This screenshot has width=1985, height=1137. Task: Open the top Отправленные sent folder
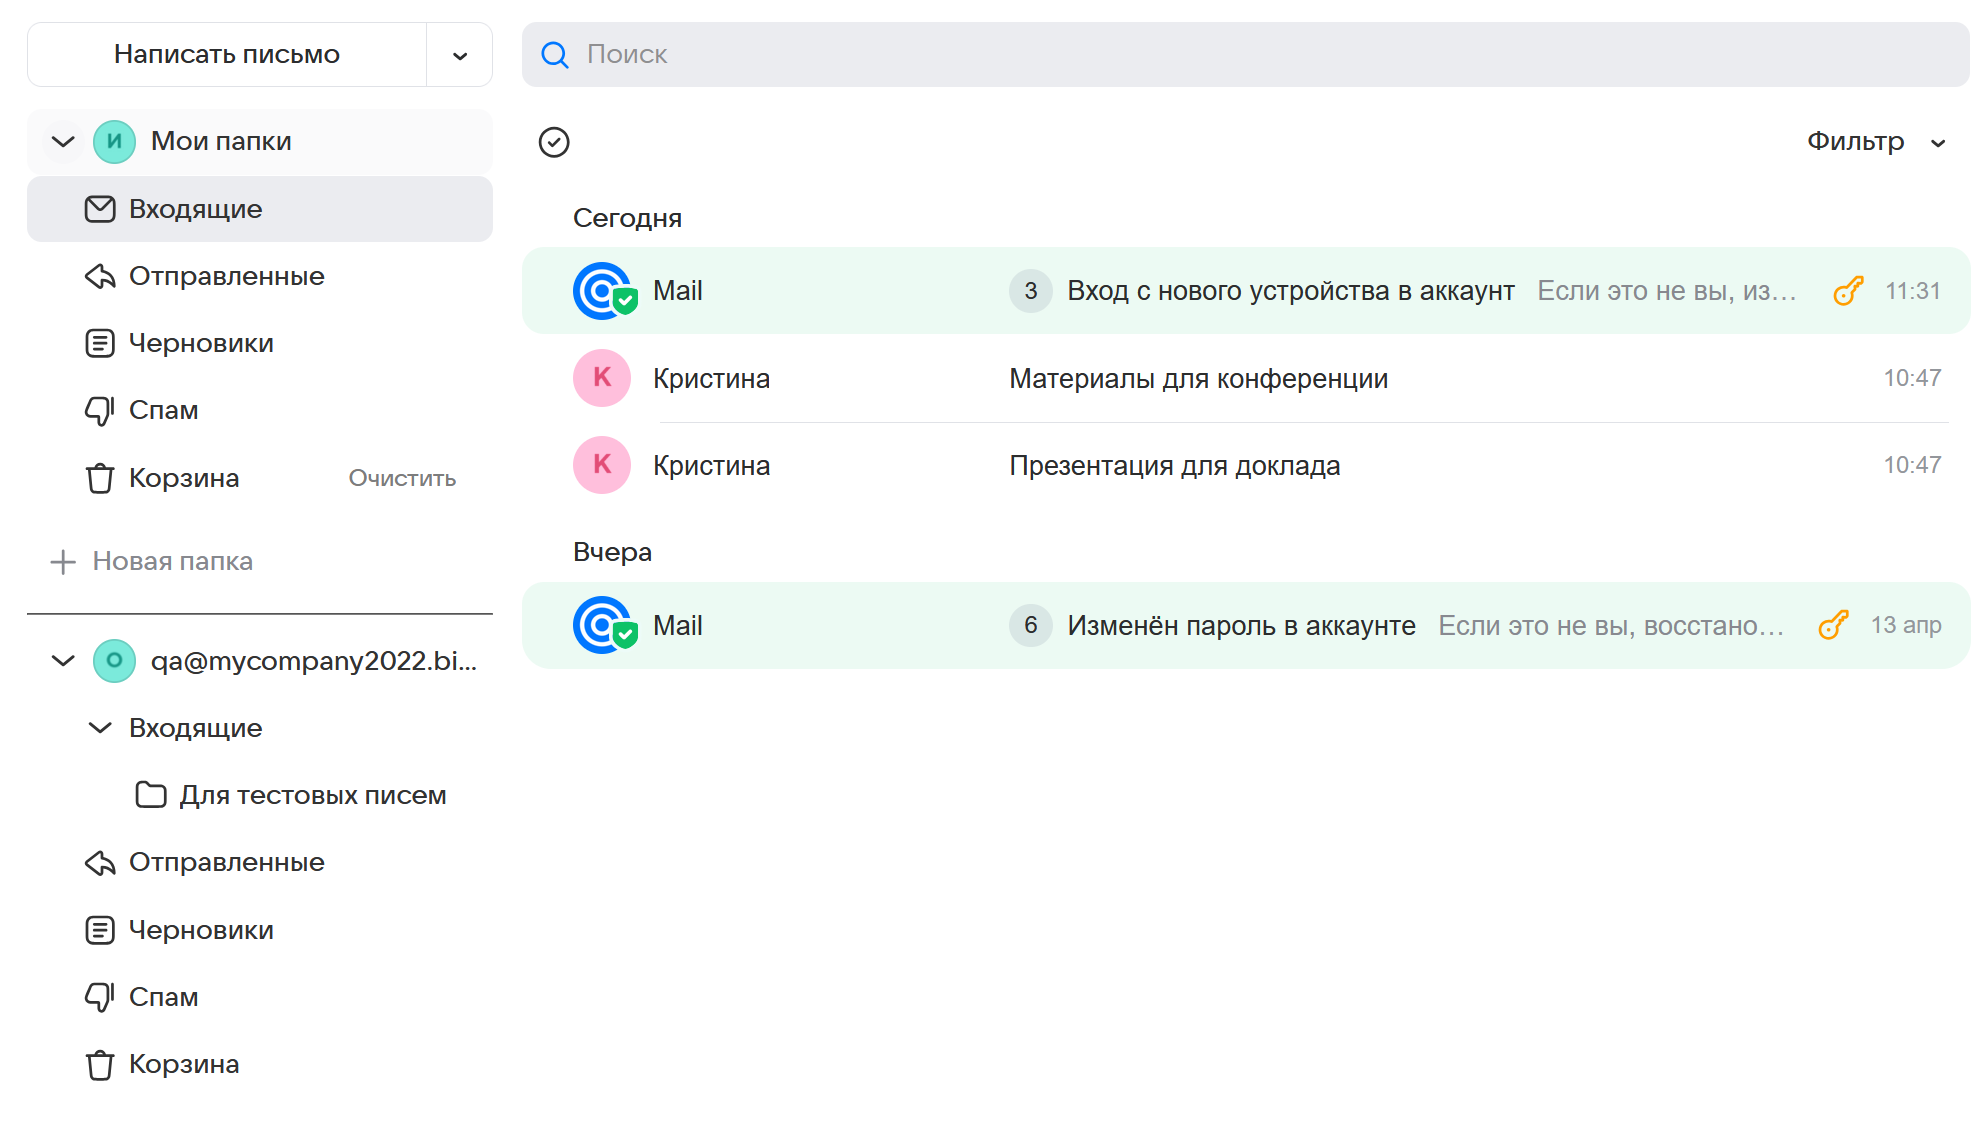pos(226,276)
